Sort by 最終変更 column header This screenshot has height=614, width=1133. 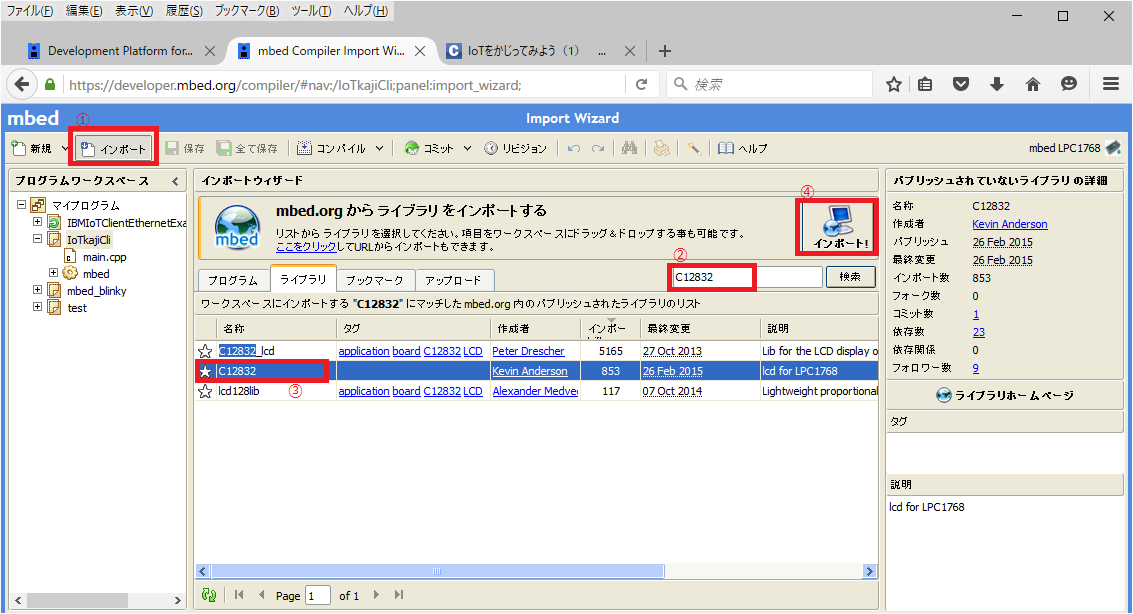(x=699, y=329)
